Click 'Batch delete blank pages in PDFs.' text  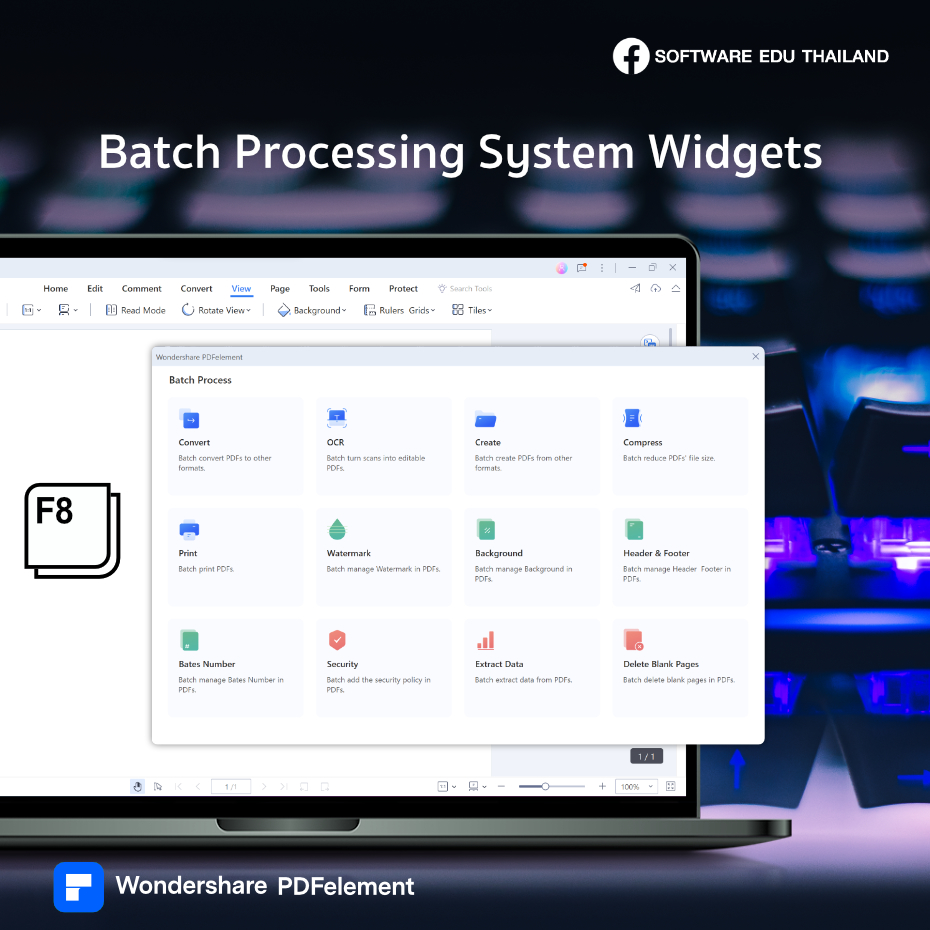[x=679, y=680]
